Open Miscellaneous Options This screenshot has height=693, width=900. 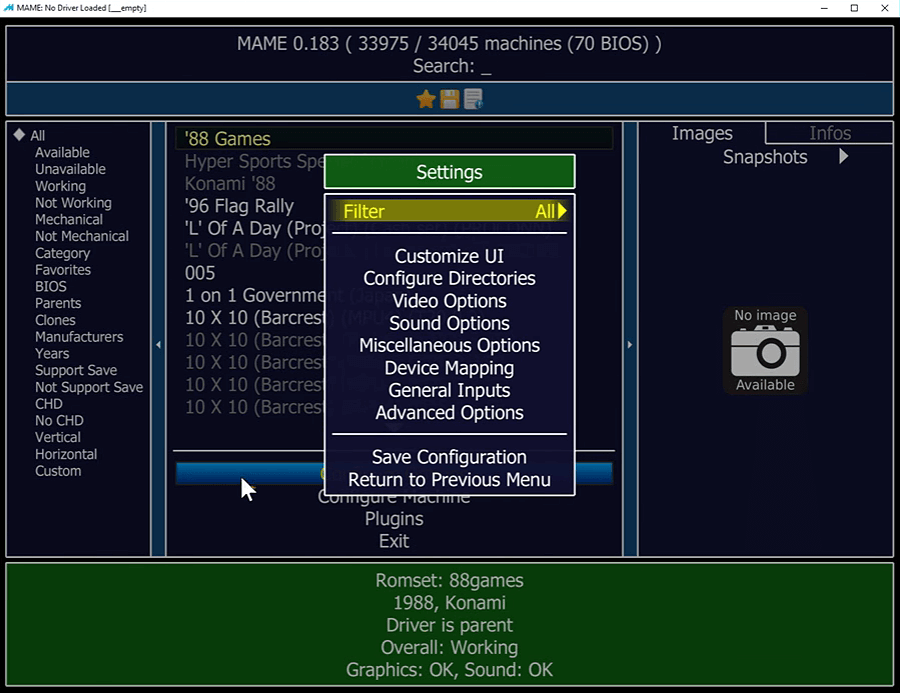[449, 346]
